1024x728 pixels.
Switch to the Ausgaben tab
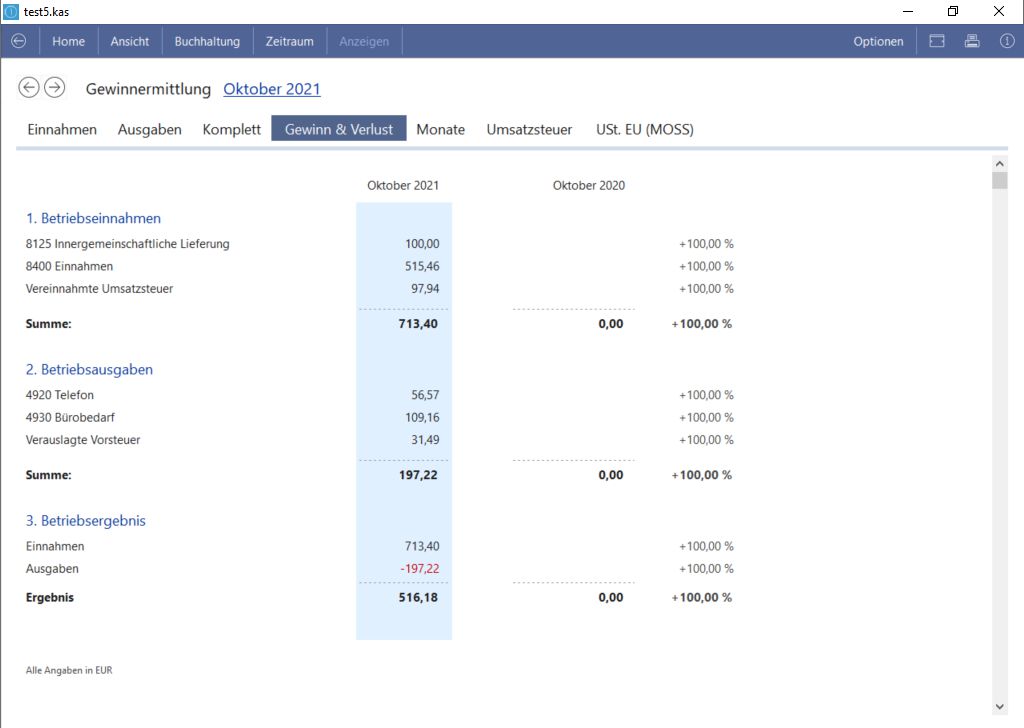150,129
